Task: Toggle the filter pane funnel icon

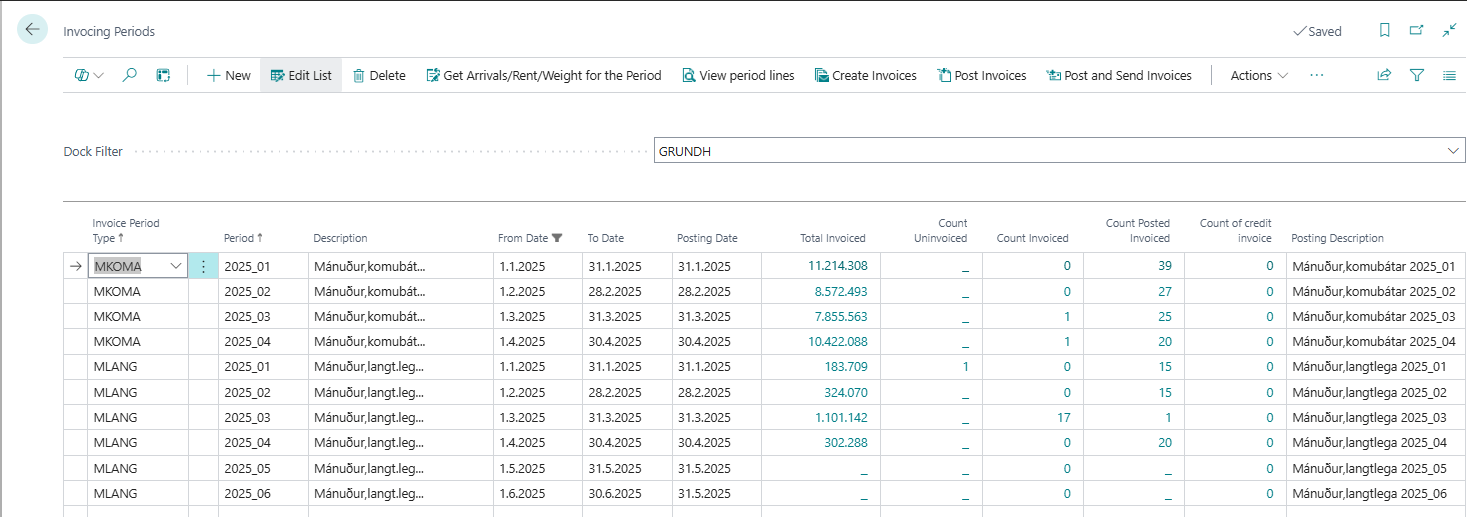Action: tap(1416, 75)
